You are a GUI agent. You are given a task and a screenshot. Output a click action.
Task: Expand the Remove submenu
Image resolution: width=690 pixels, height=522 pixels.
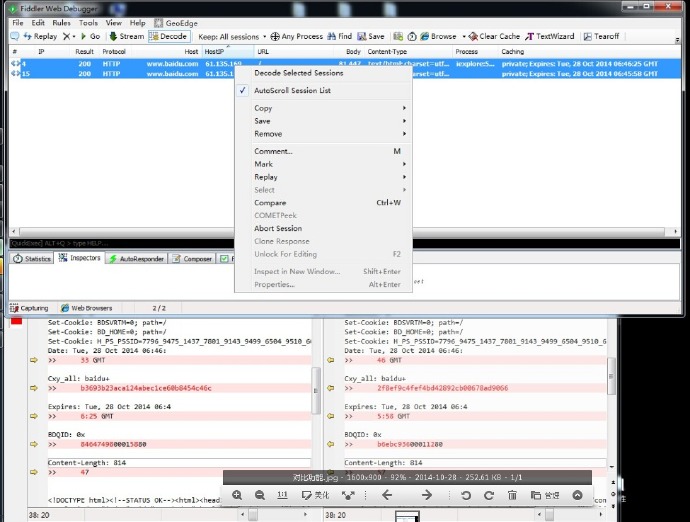(x=323, y=134)
